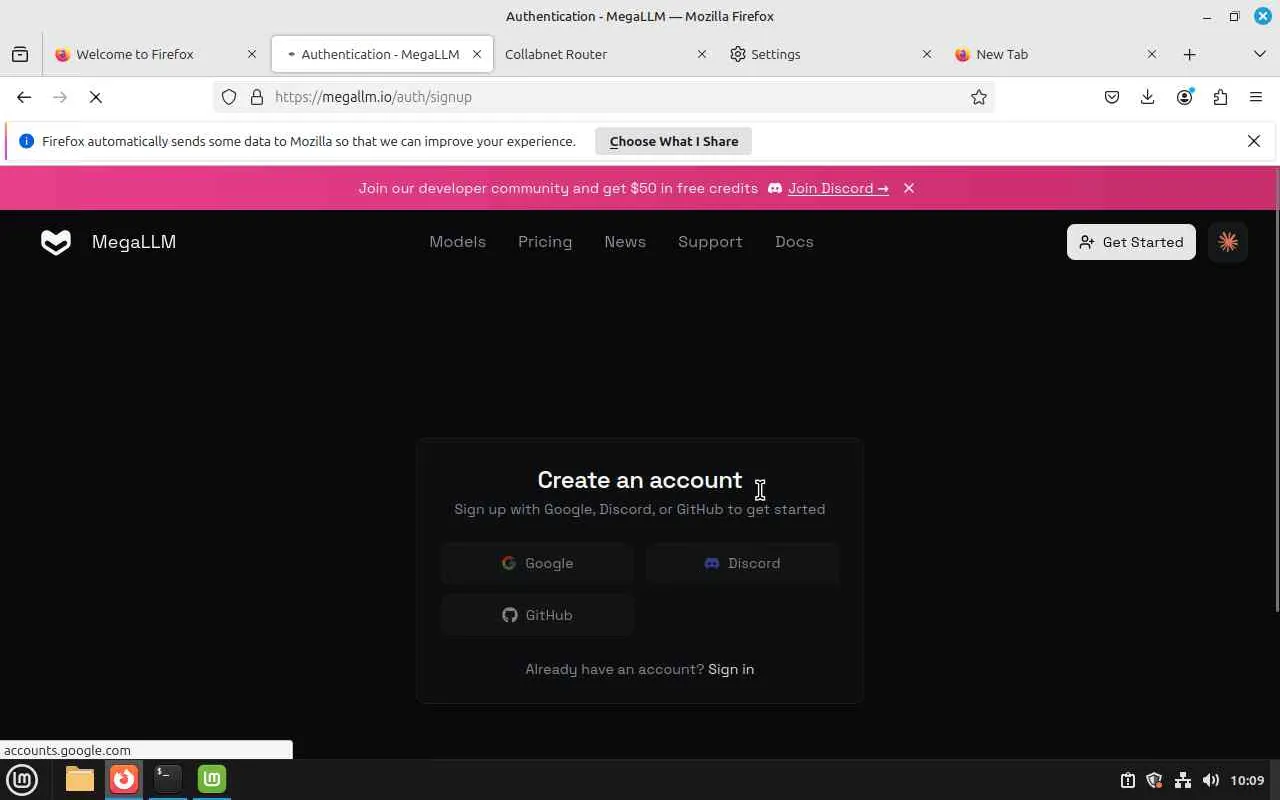Click the Get Started button
Screen dimensions: 1280x800
pyautogui.click(x=1131, y=242)
